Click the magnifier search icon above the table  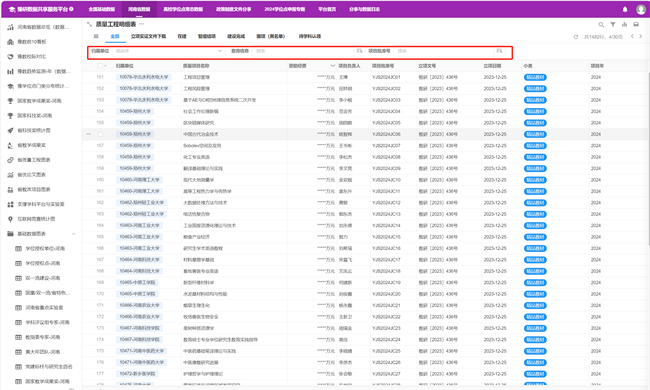pyautogui.click(x=601, y=25)
